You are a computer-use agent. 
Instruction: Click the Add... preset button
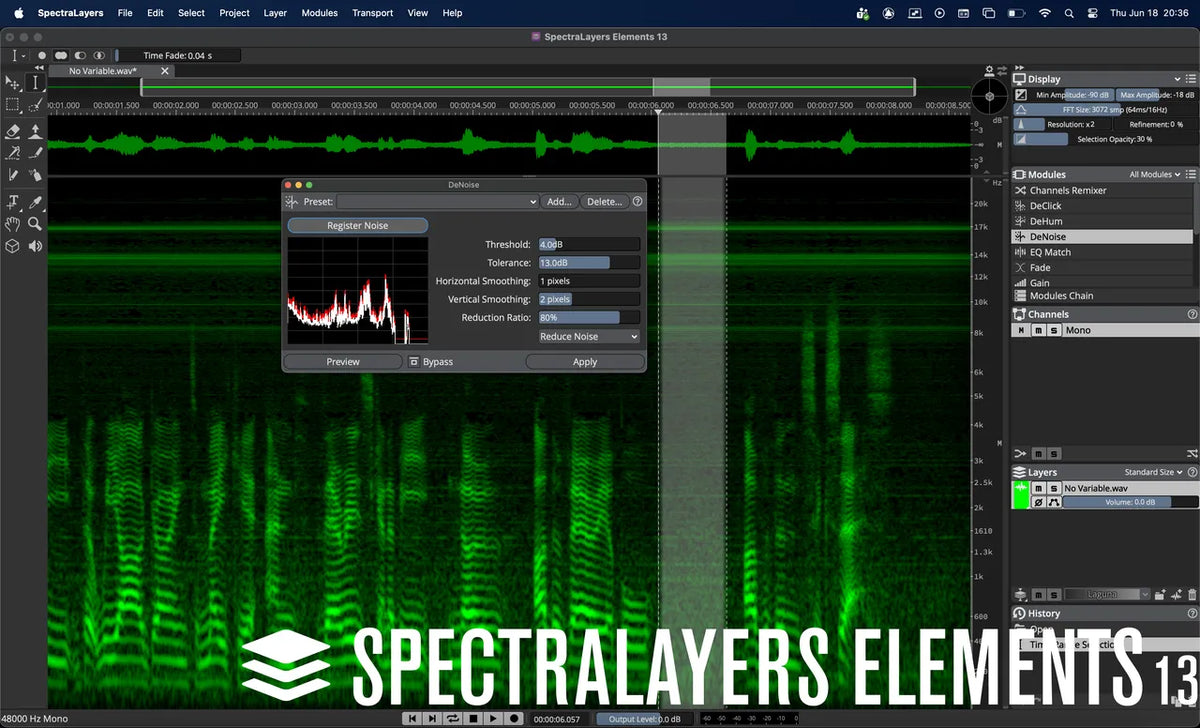coord(559,201)
